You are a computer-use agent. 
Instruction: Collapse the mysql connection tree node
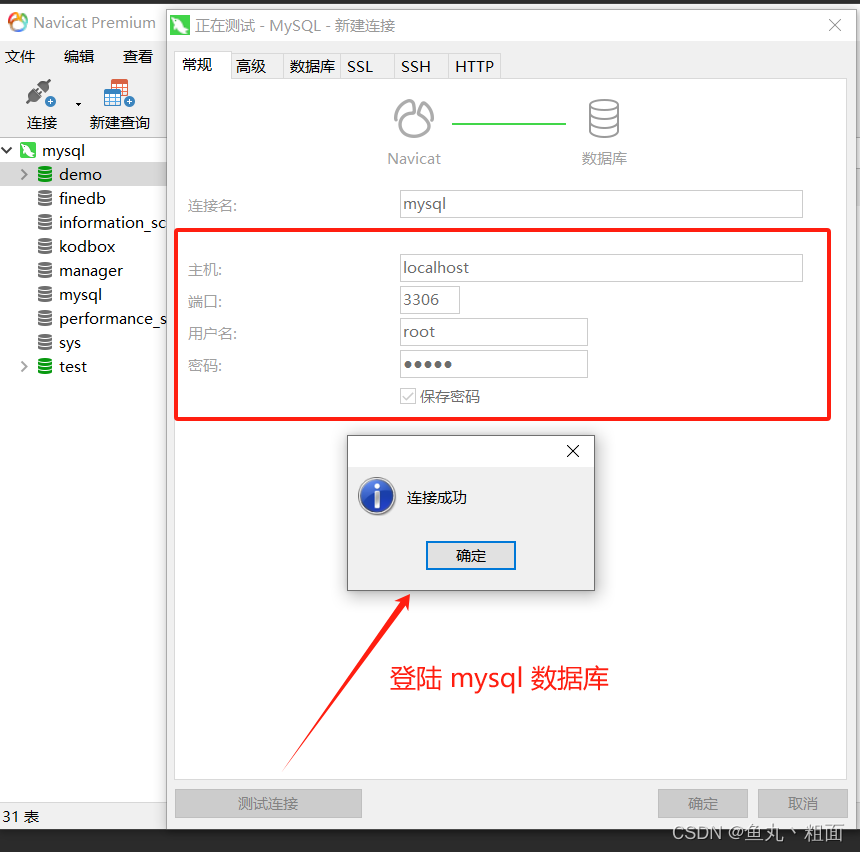coord(7,150)
